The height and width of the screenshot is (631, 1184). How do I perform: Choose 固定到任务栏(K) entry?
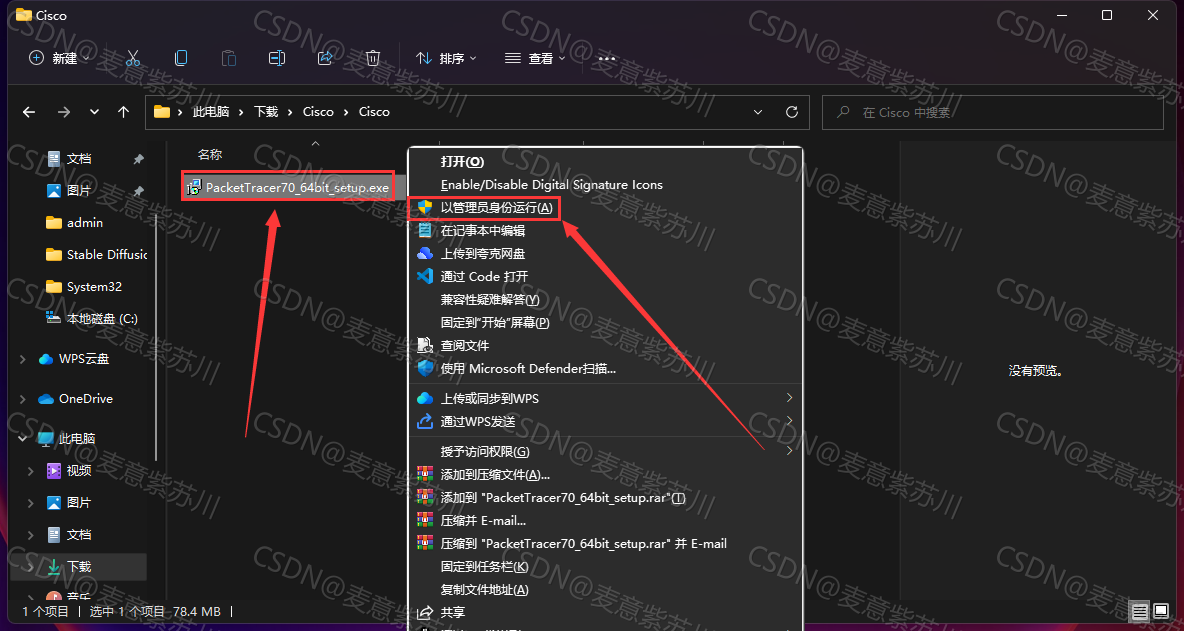point(485,566)
